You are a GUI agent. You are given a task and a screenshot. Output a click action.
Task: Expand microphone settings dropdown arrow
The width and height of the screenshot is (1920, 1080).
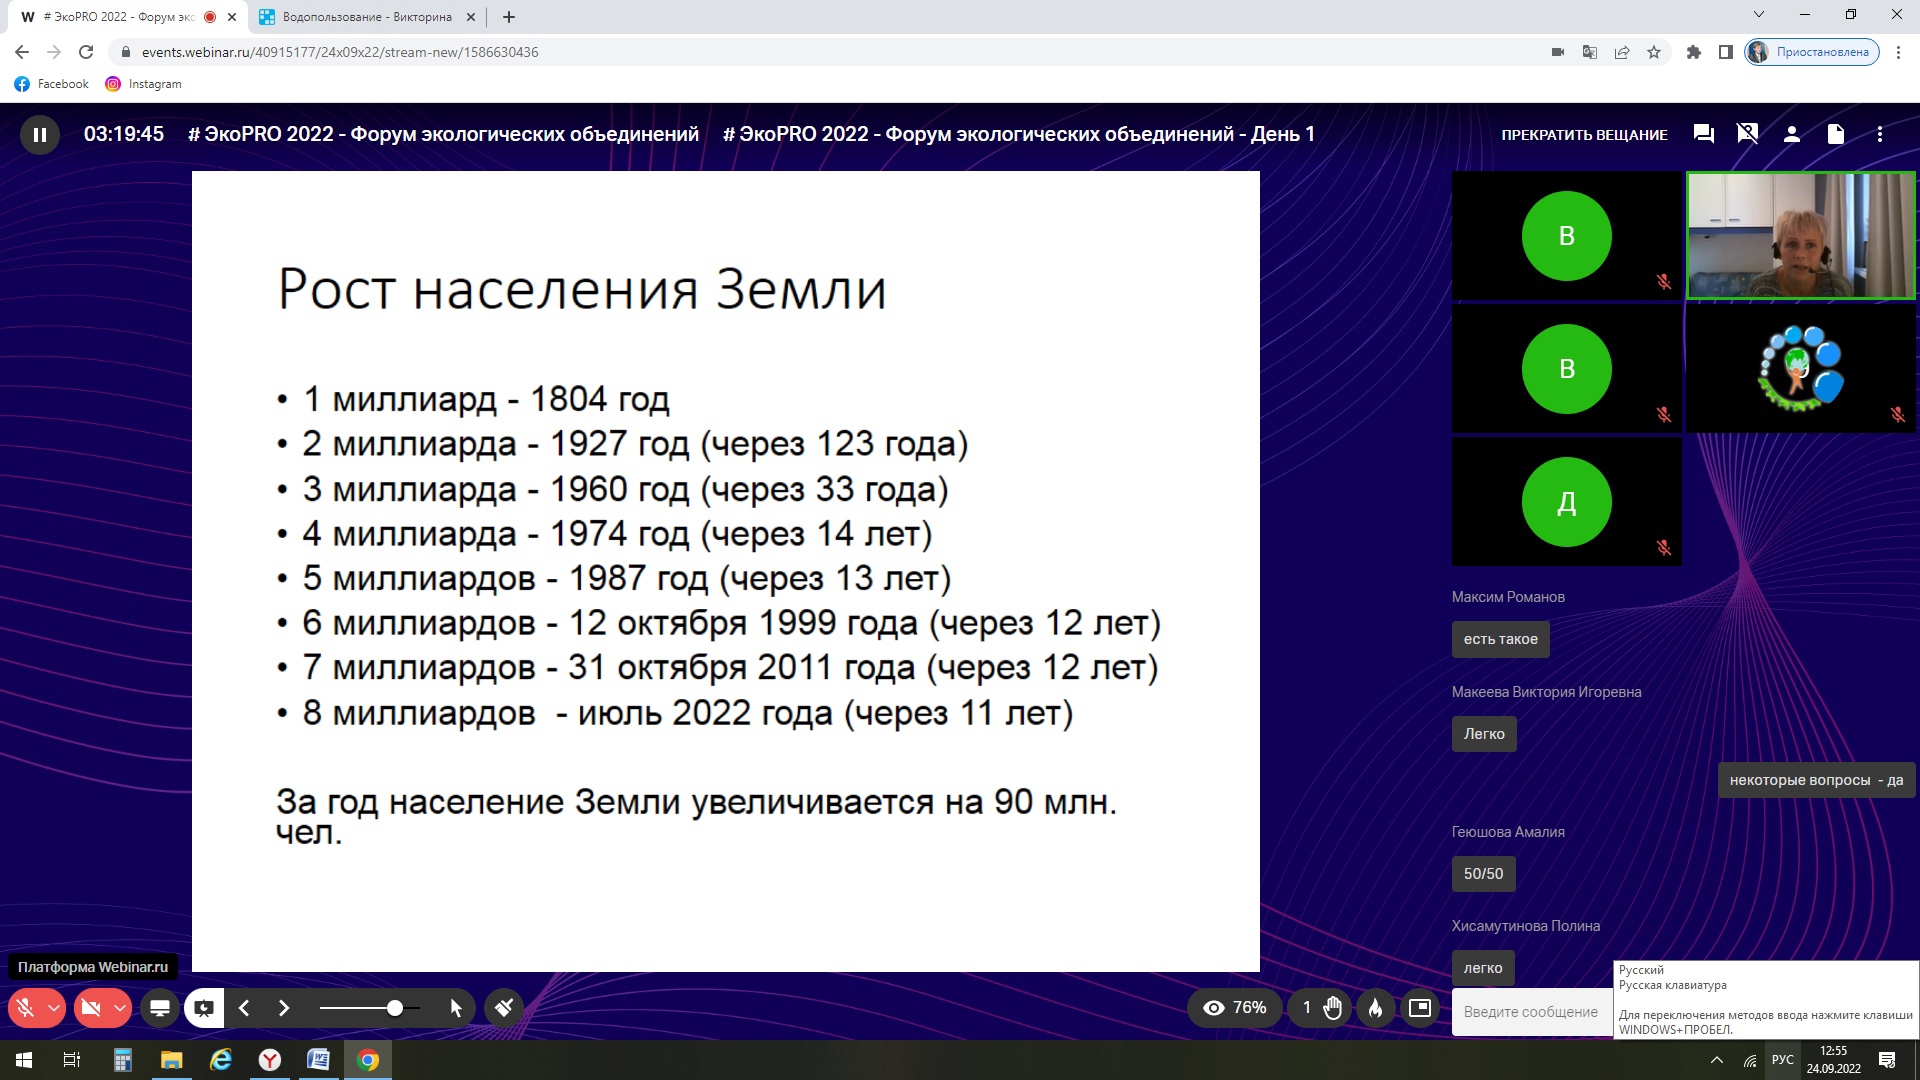point(54,1008)
